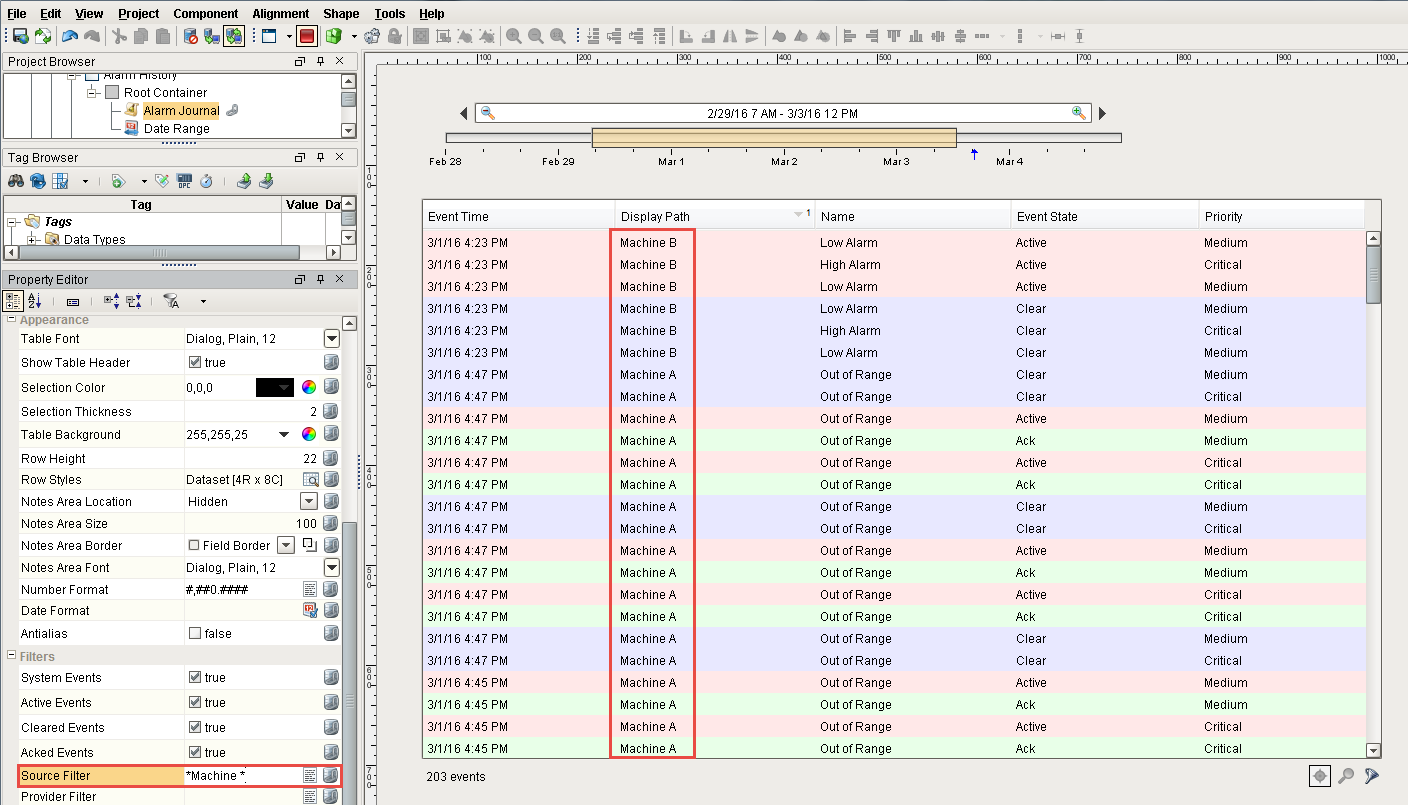This screenshot has height=805, width=1408.
Task: Refresh tag providers in the Tag Browser
Action: (x=37, y=181)
